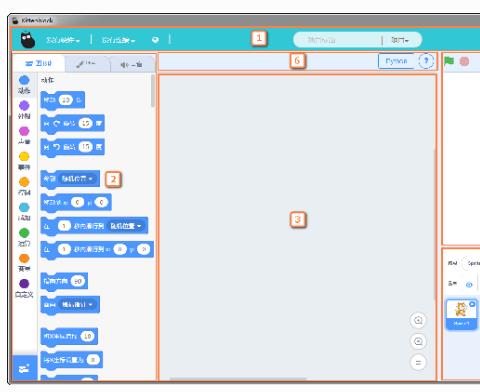Click the seconds value in glide-to-position block
The height and width of the screenshot is (392, 480).
click(64, 226)
